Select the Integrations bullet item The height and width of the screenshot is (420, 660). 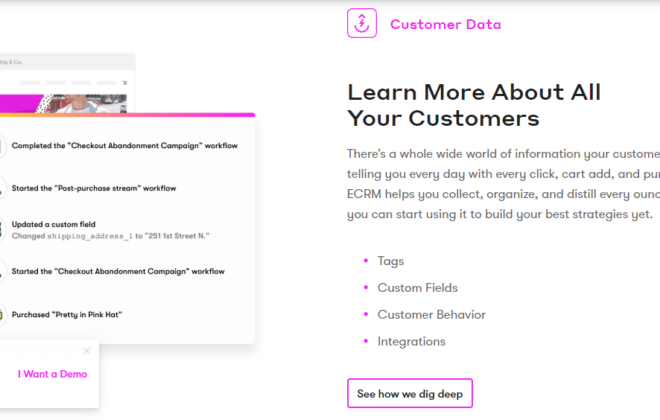click(411, 342)
